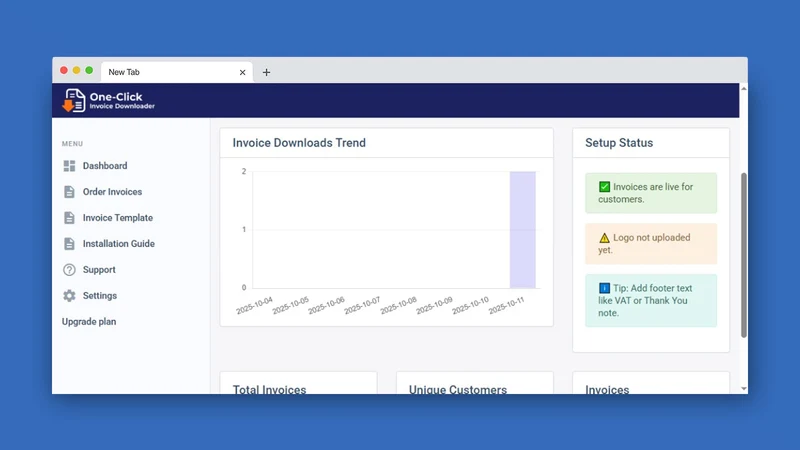Click the MENU sidebar label
800x450 pixels.
pos(72,144)
